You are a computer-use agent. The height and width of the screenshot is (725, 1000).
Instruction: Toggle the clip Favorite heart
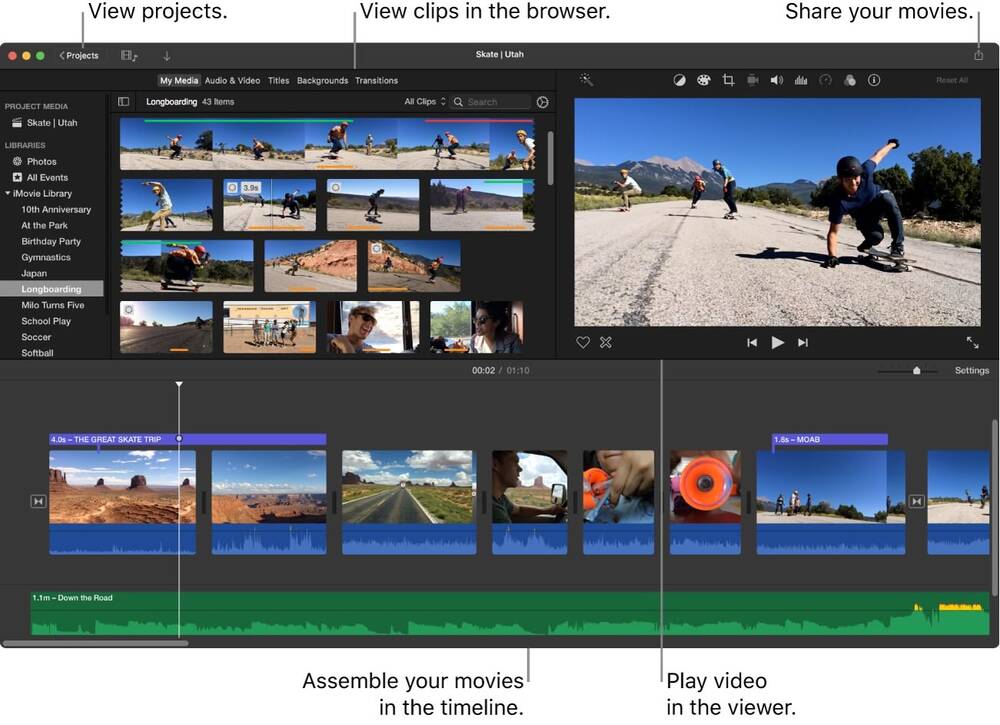click(x=583, y=342)
